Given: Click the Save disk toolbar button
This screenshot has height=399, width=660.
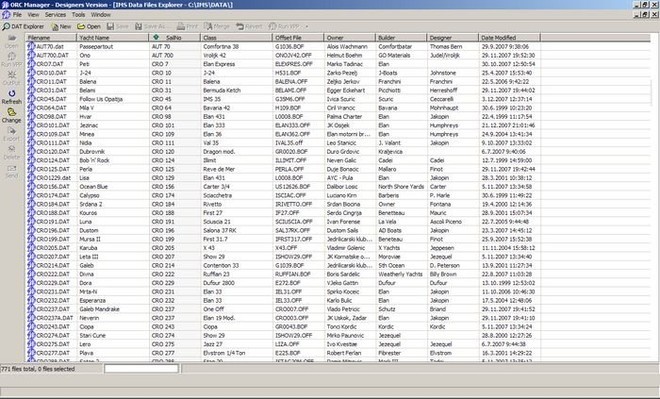Looking at the screenshot, I should pyautogui.click(x=117, y=27).
